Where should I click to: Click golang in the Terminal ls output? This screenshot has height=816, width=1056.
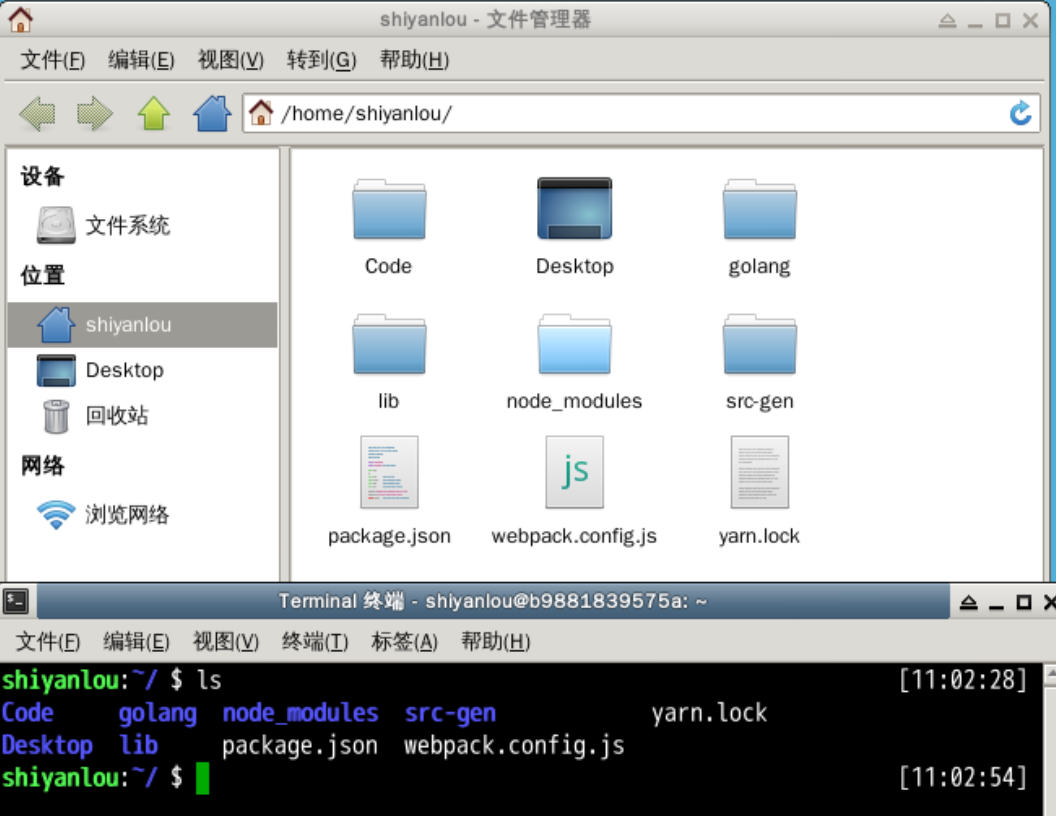pyautogui.click(x=158, y=713)
